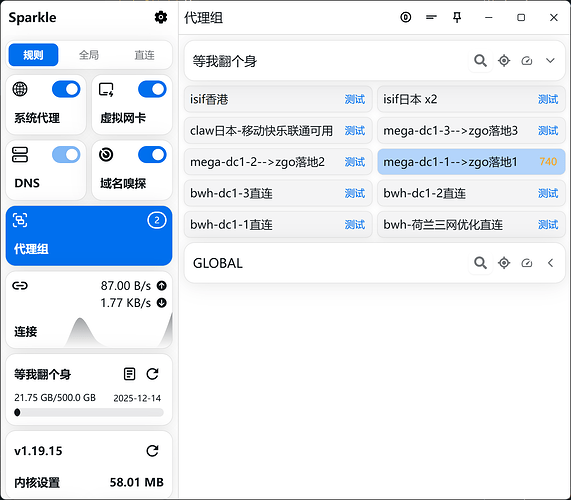571x500 pixels.
Task: Click the download arrow speed icon
Action: click(x=161, y=303)
